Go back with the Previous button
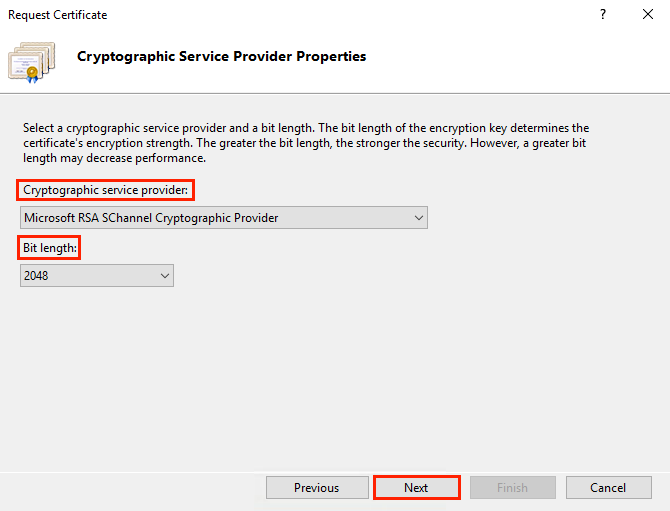The width and height of the screenshot is (670, 511). [316, 488]
